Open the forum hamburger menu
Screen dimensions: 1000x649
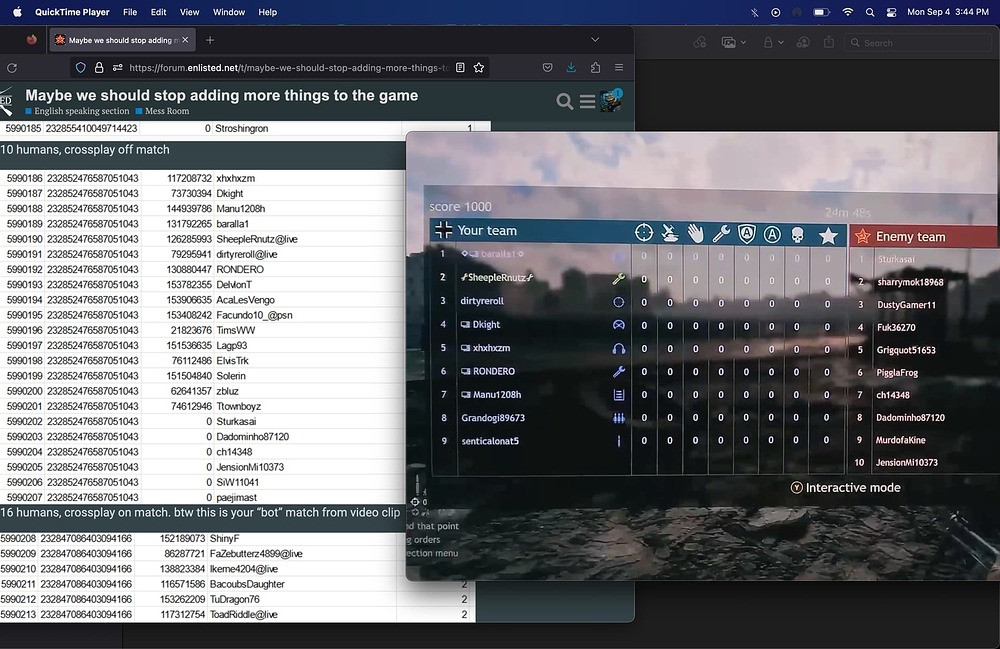click(x=587, y=101)
